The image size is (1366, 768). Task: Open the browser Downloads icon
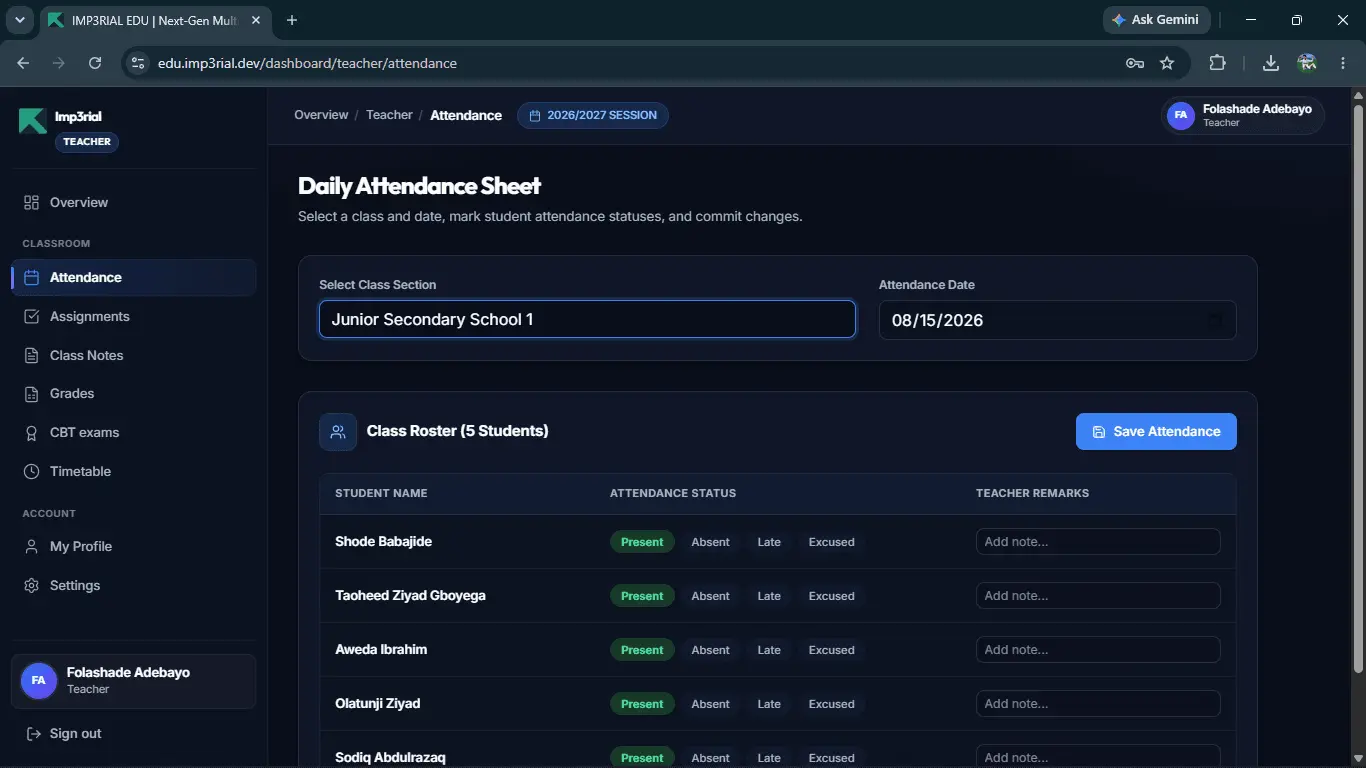point(1271,63)
